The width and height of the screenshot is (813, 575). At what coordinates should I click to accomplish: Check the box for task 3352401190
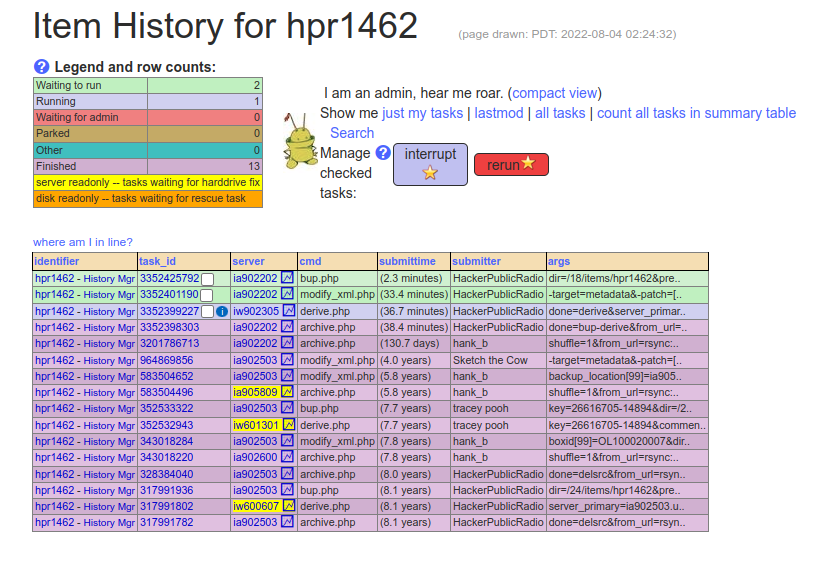[206, 296]
